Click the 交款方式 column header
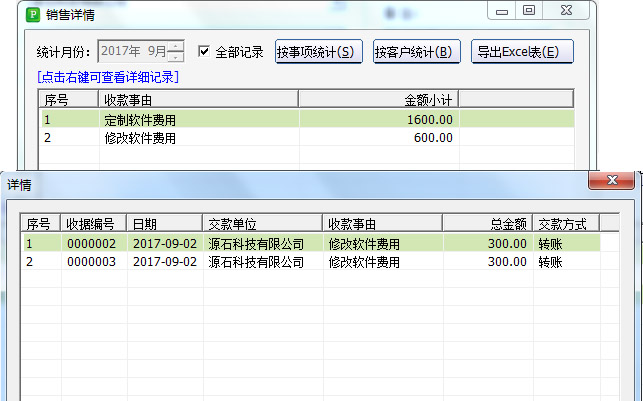 [566, 224]
